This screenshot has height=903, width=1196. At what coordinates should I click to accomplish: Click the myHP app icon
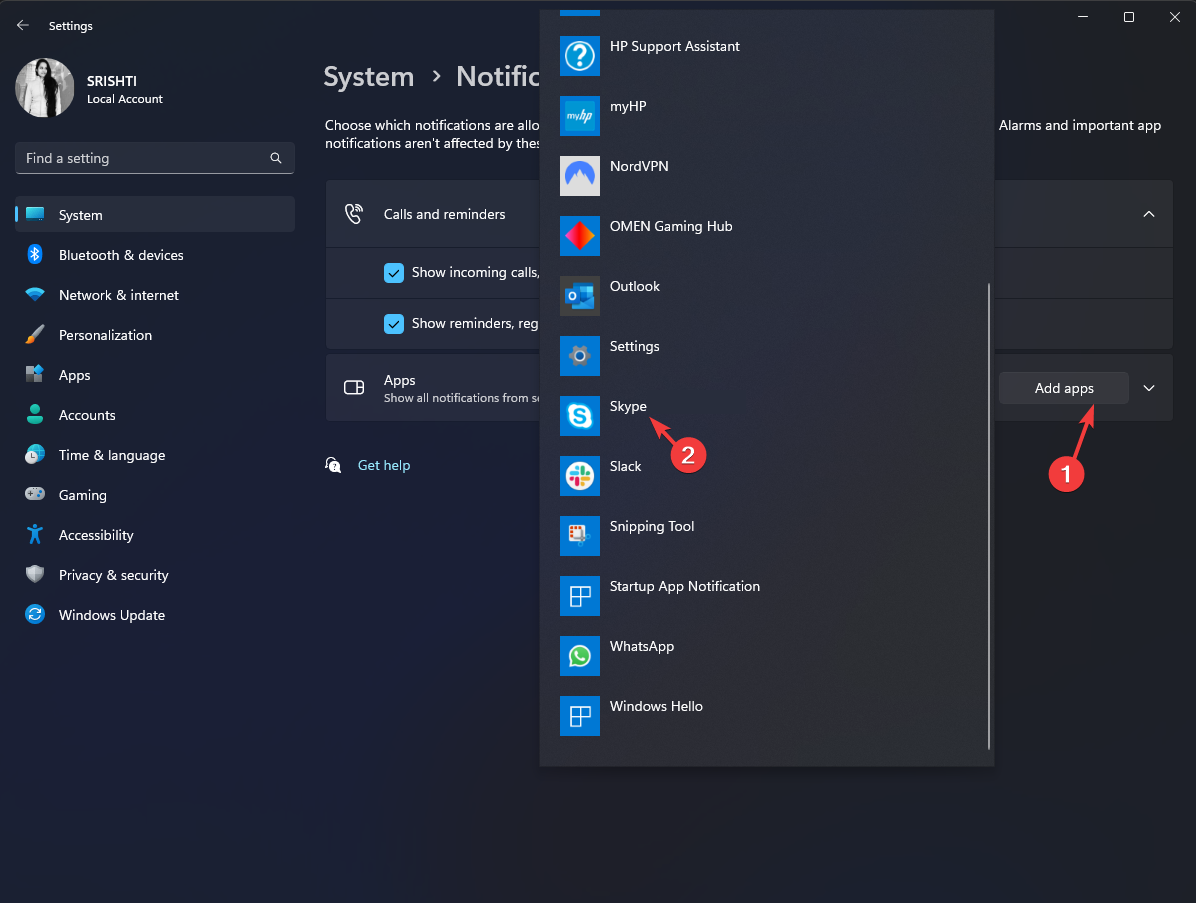coord(580,116)
